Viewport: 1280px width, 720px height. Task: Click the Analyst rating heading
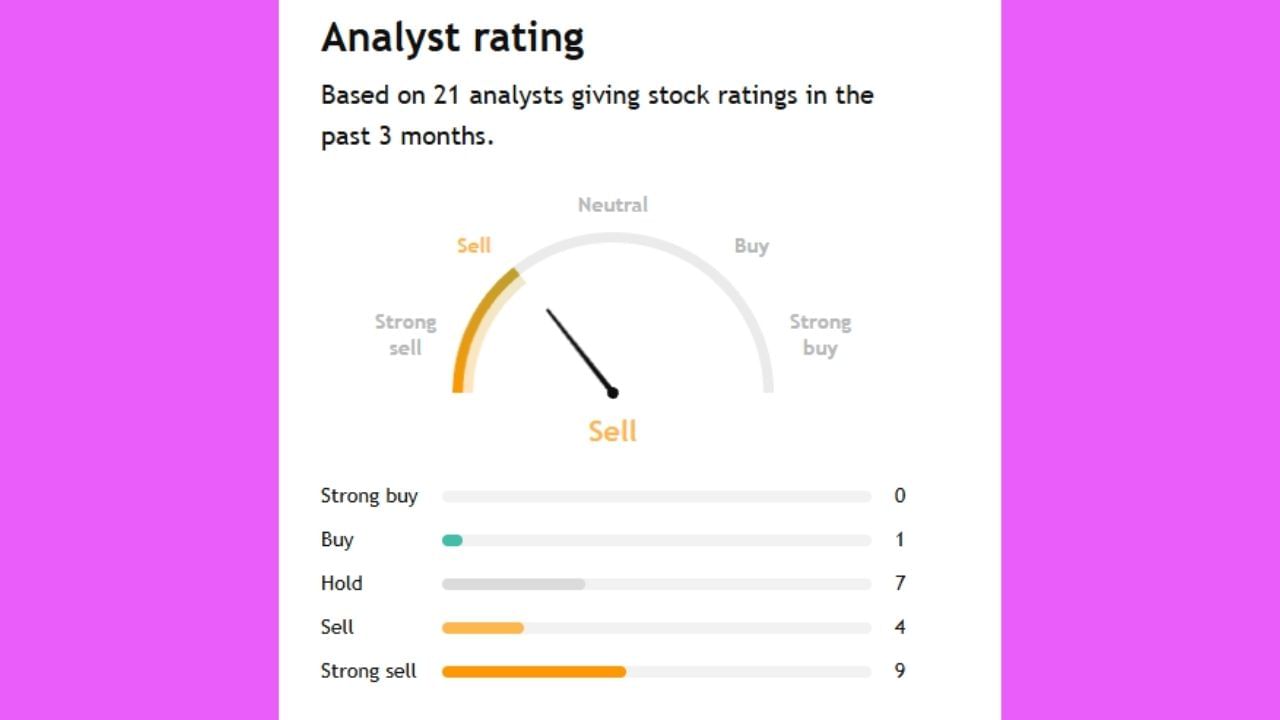[x=452, y=38]
